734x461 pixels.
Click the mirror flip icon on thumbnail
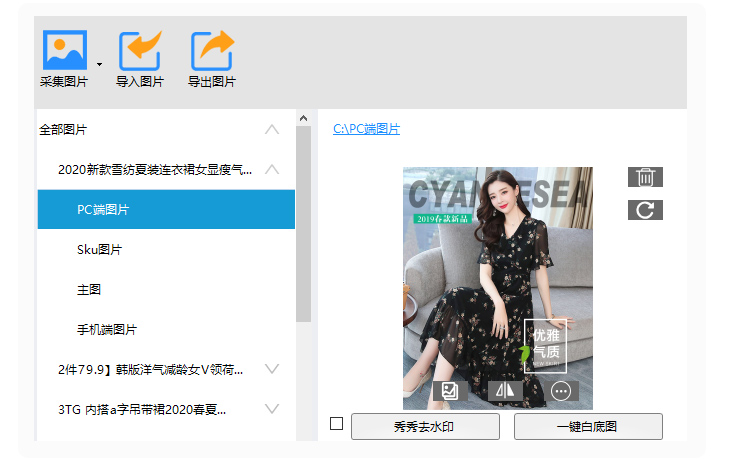(x=505, y=391)
